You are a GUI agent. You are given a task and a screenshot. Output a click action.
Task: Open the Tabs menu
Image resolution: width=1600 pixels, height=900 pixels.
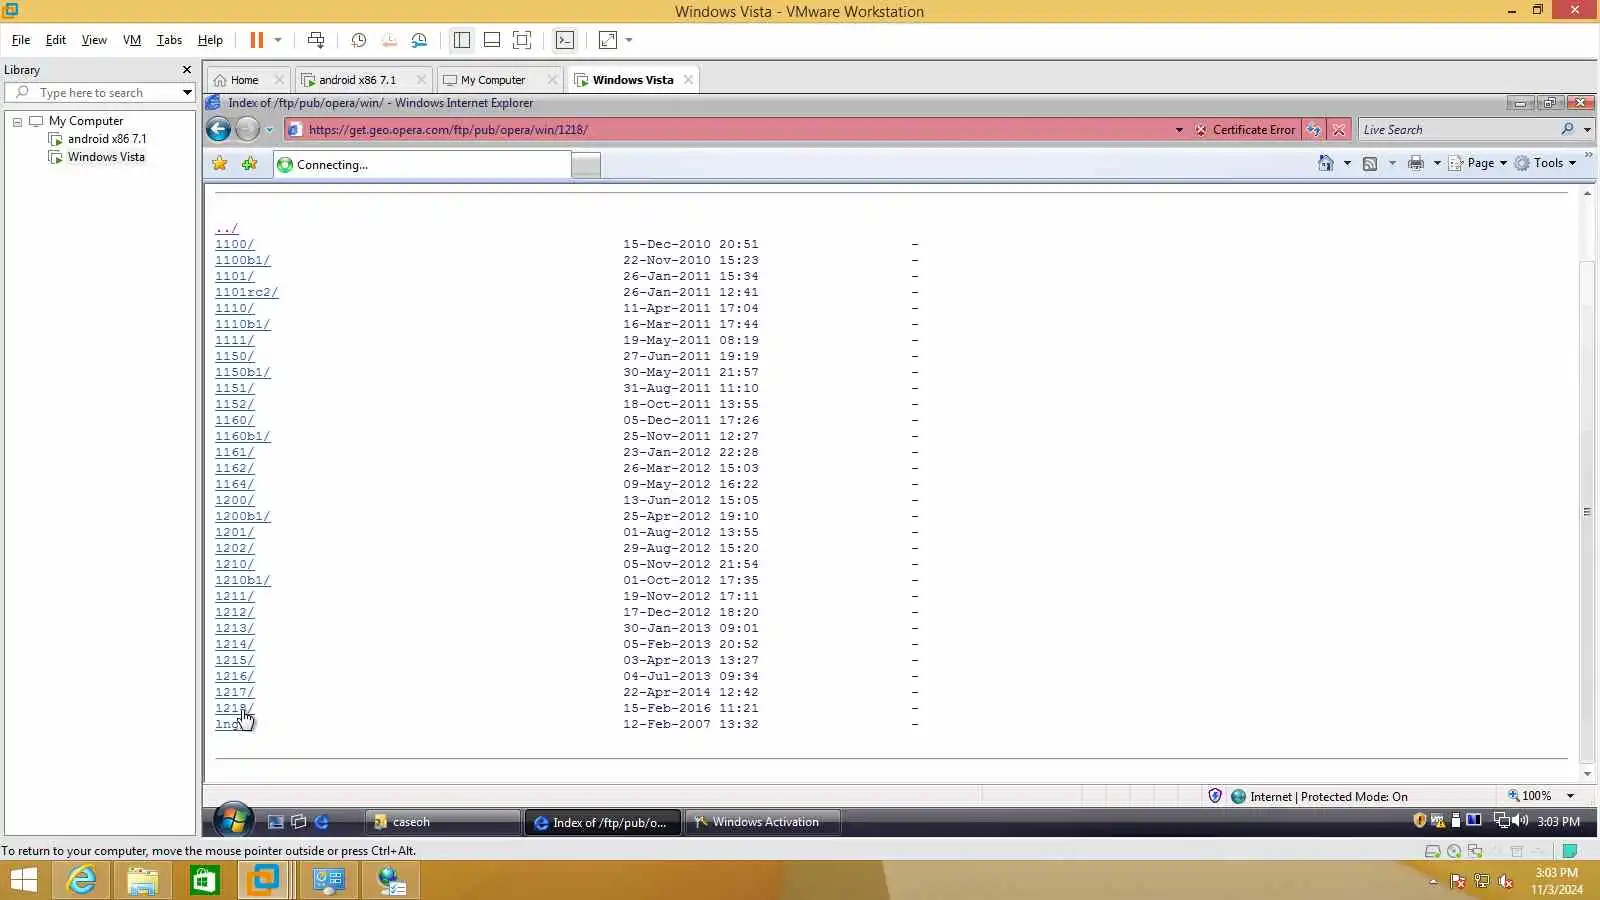169,40
